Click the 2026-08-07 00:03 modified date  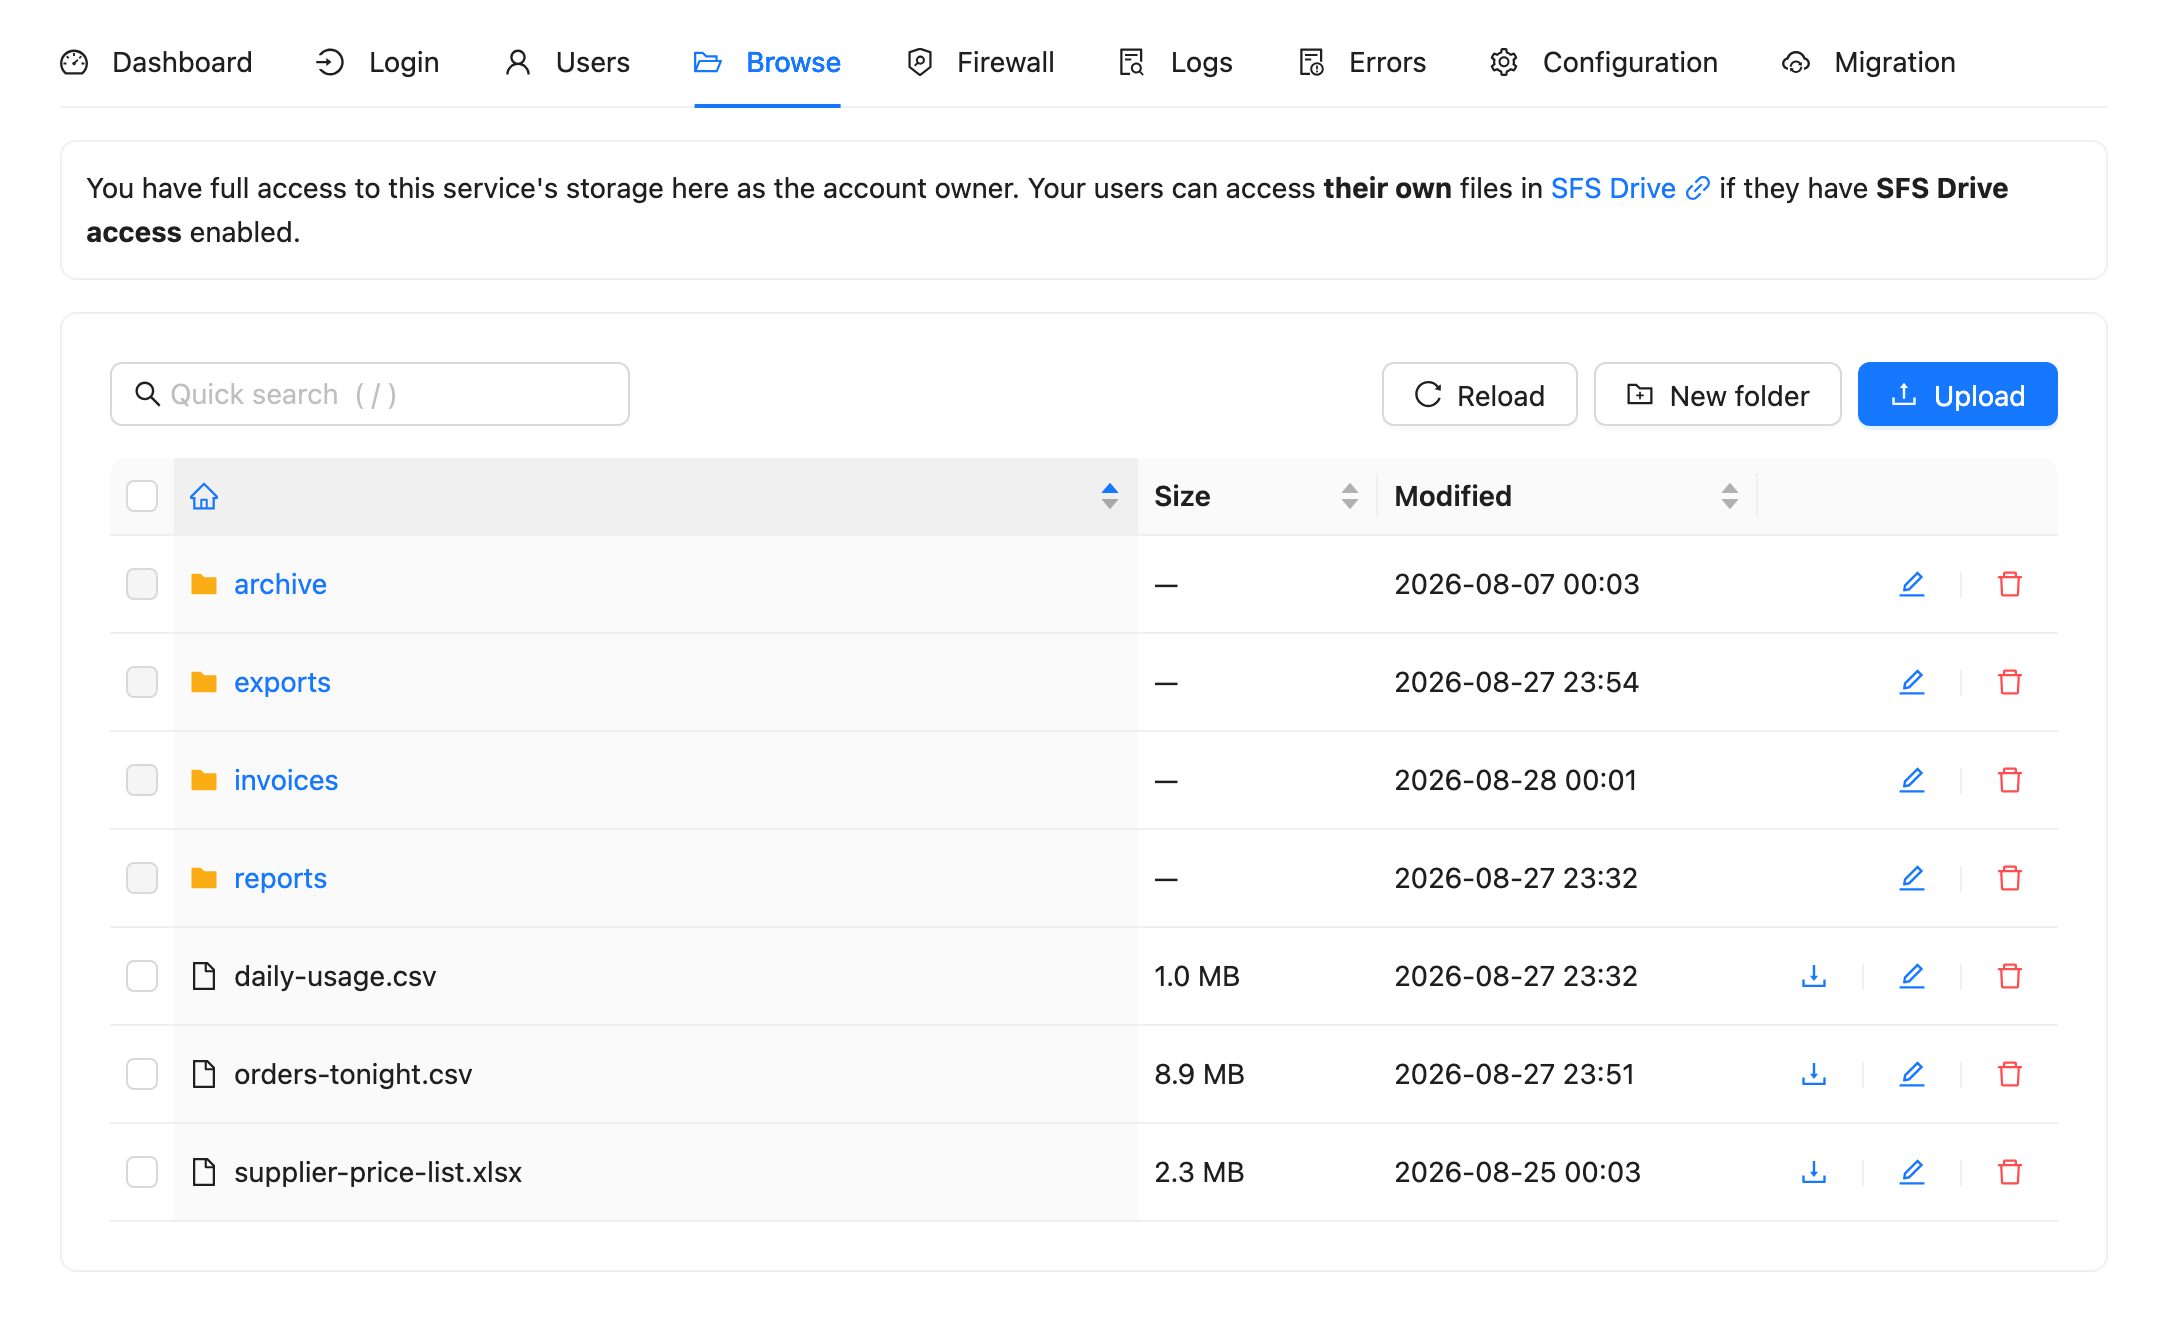click(1517, 584)
